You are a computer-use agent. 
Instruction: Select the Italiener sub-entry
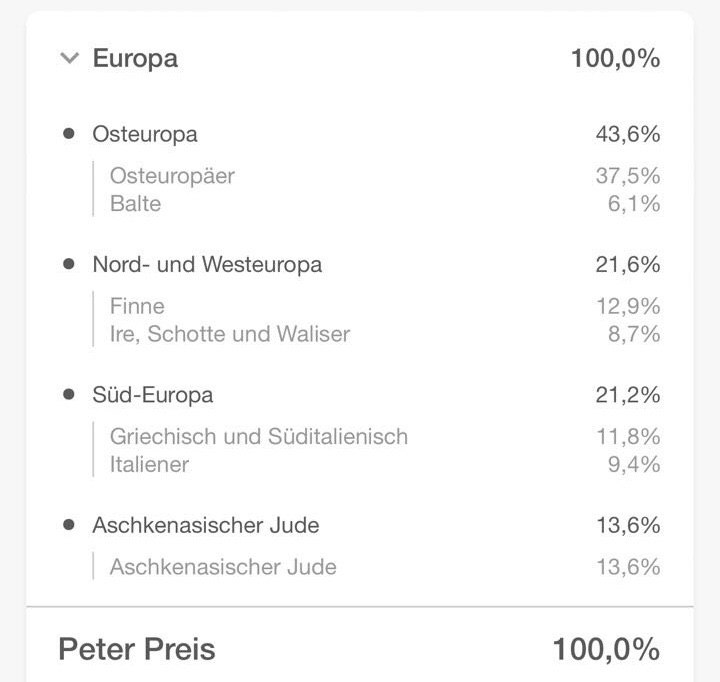(x=149, y=465)
